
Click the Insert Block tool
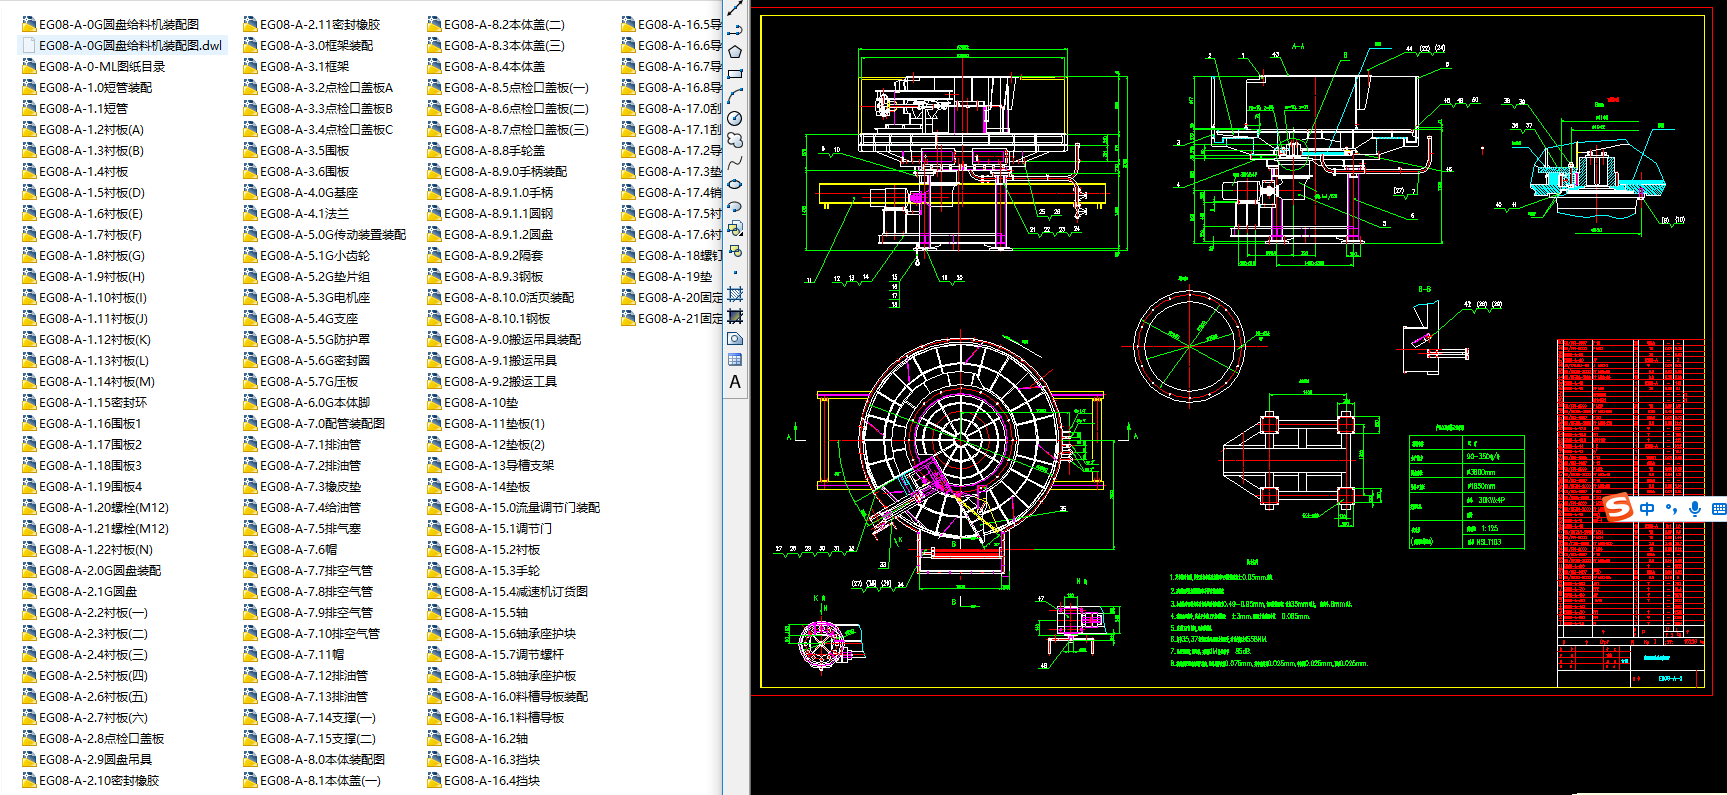(735, 228)
